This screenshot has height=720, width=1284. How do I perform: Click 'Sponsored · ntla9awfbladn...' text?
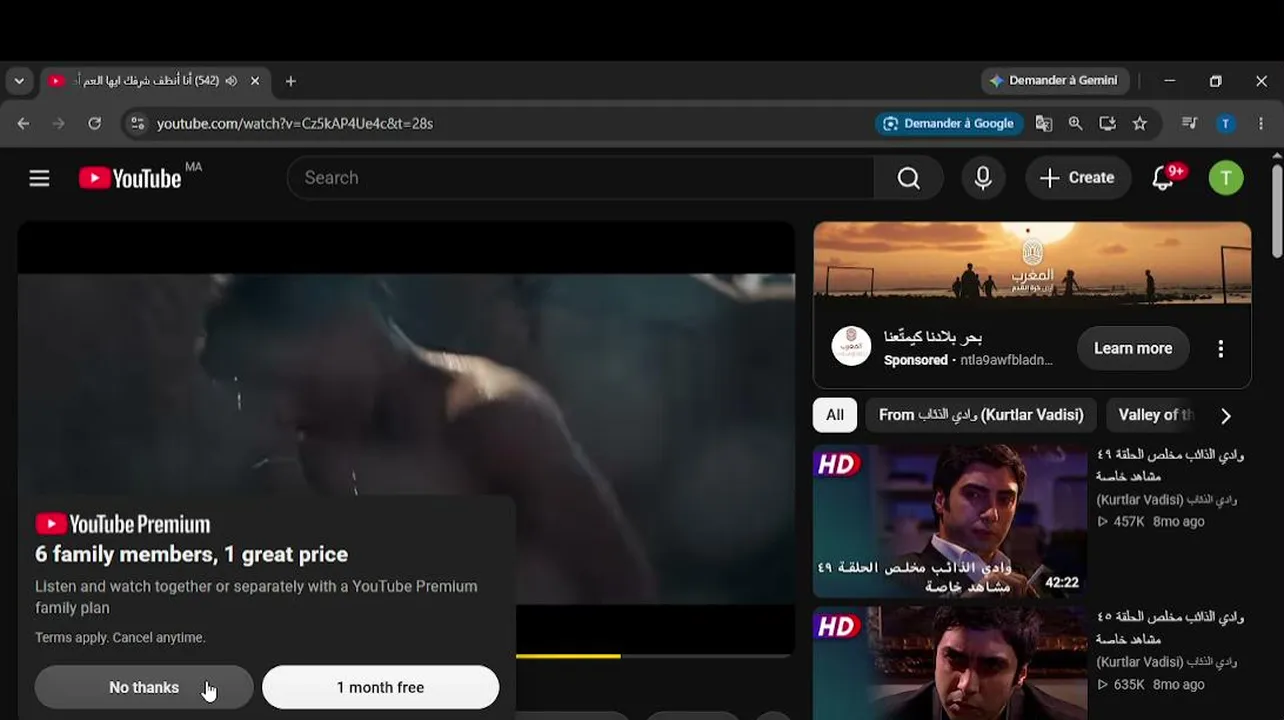[968, 360]
